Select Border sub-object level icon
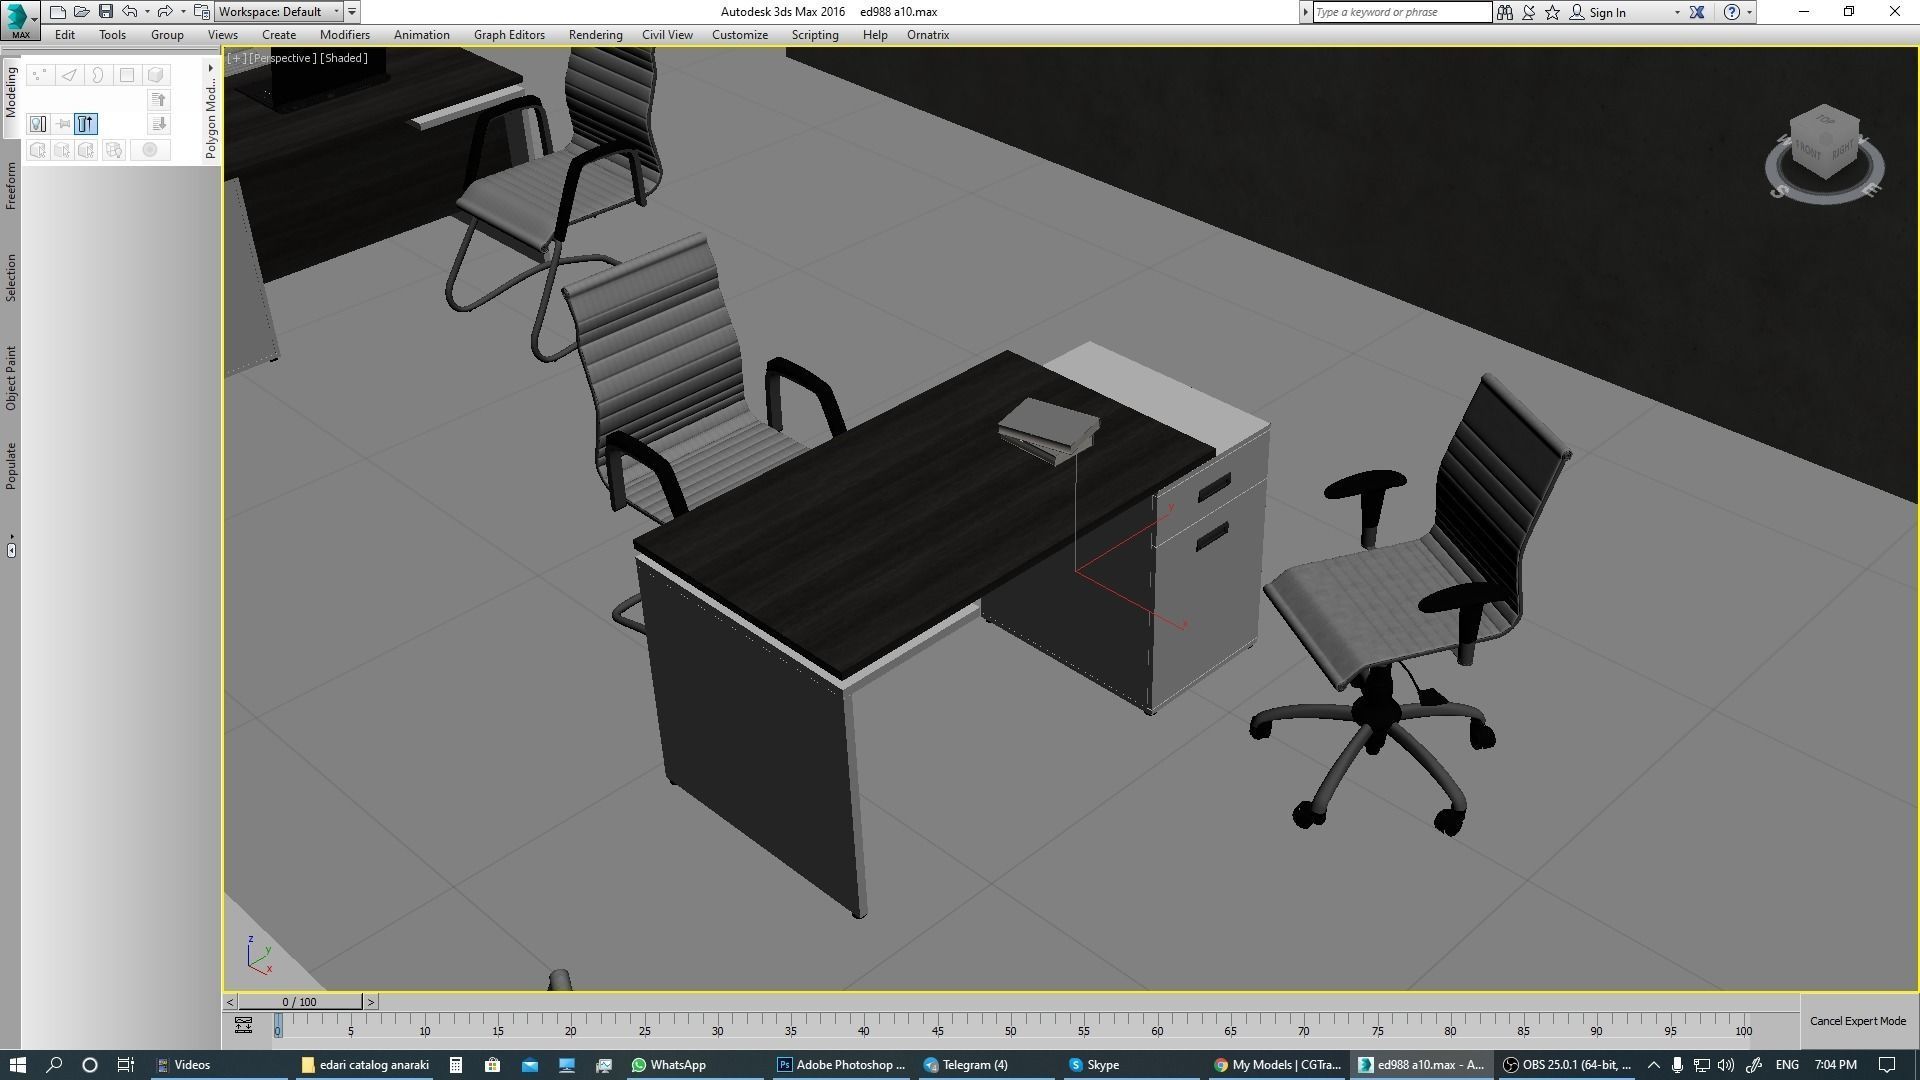The width and height of the screenshot is (1920, 1080). pyautogui.click(x=97, y=75)
